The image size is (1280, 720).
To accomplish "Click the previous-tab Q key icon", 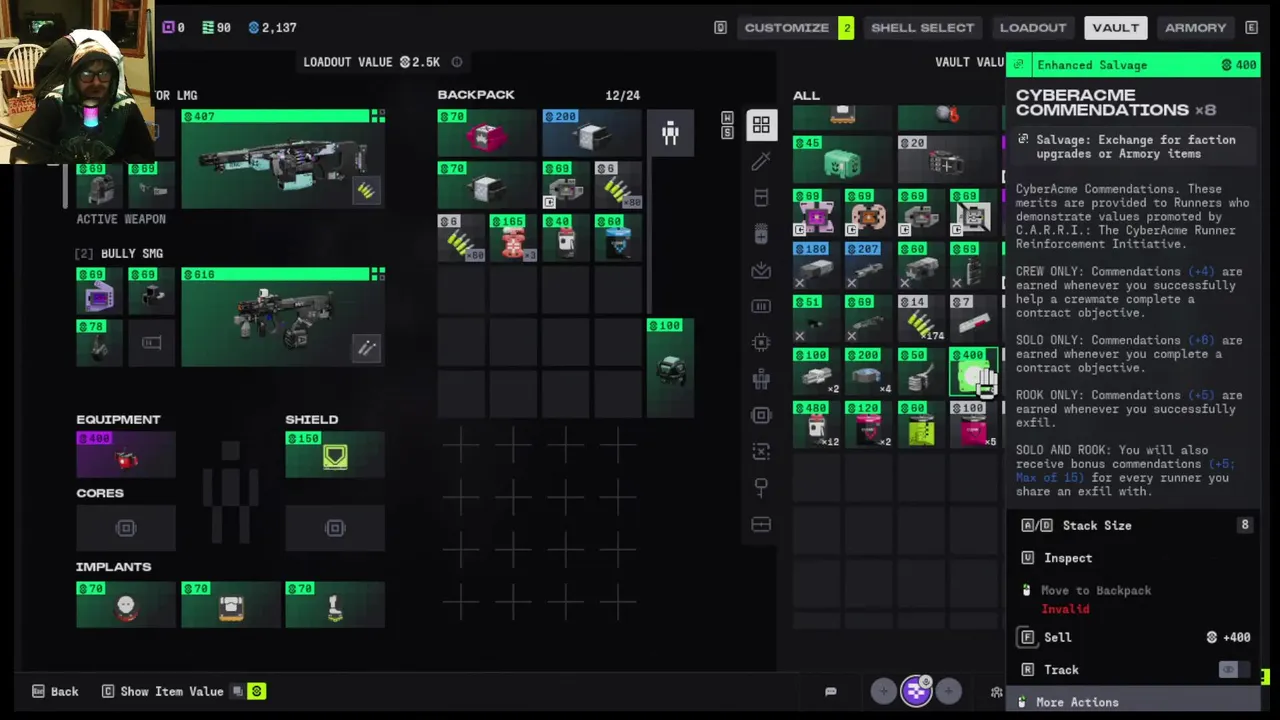I will (720, 27).
